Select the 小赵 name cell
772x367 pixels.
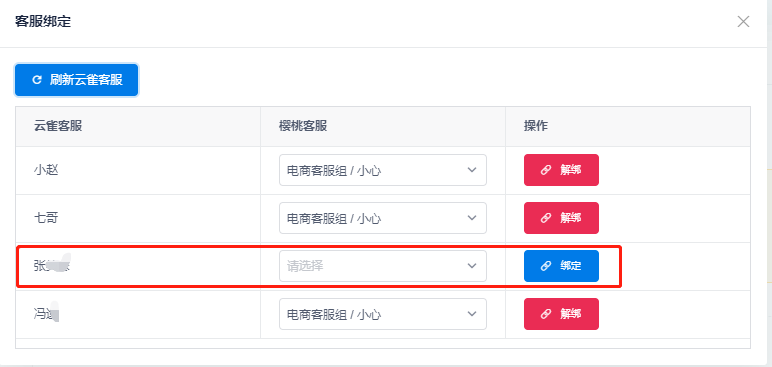pos(138,170)
